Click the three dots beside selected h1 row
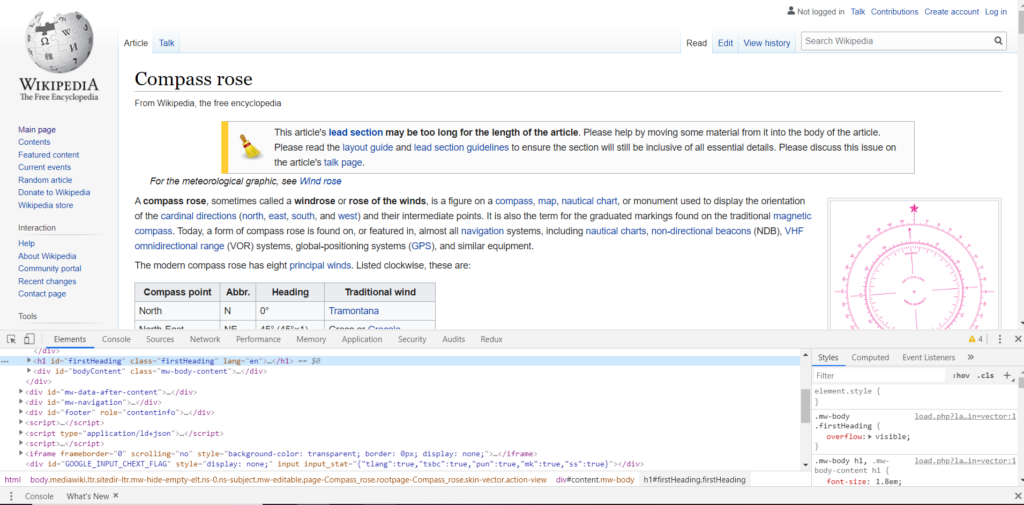This screenshot has width=1024, height=505. pos(5,361)
